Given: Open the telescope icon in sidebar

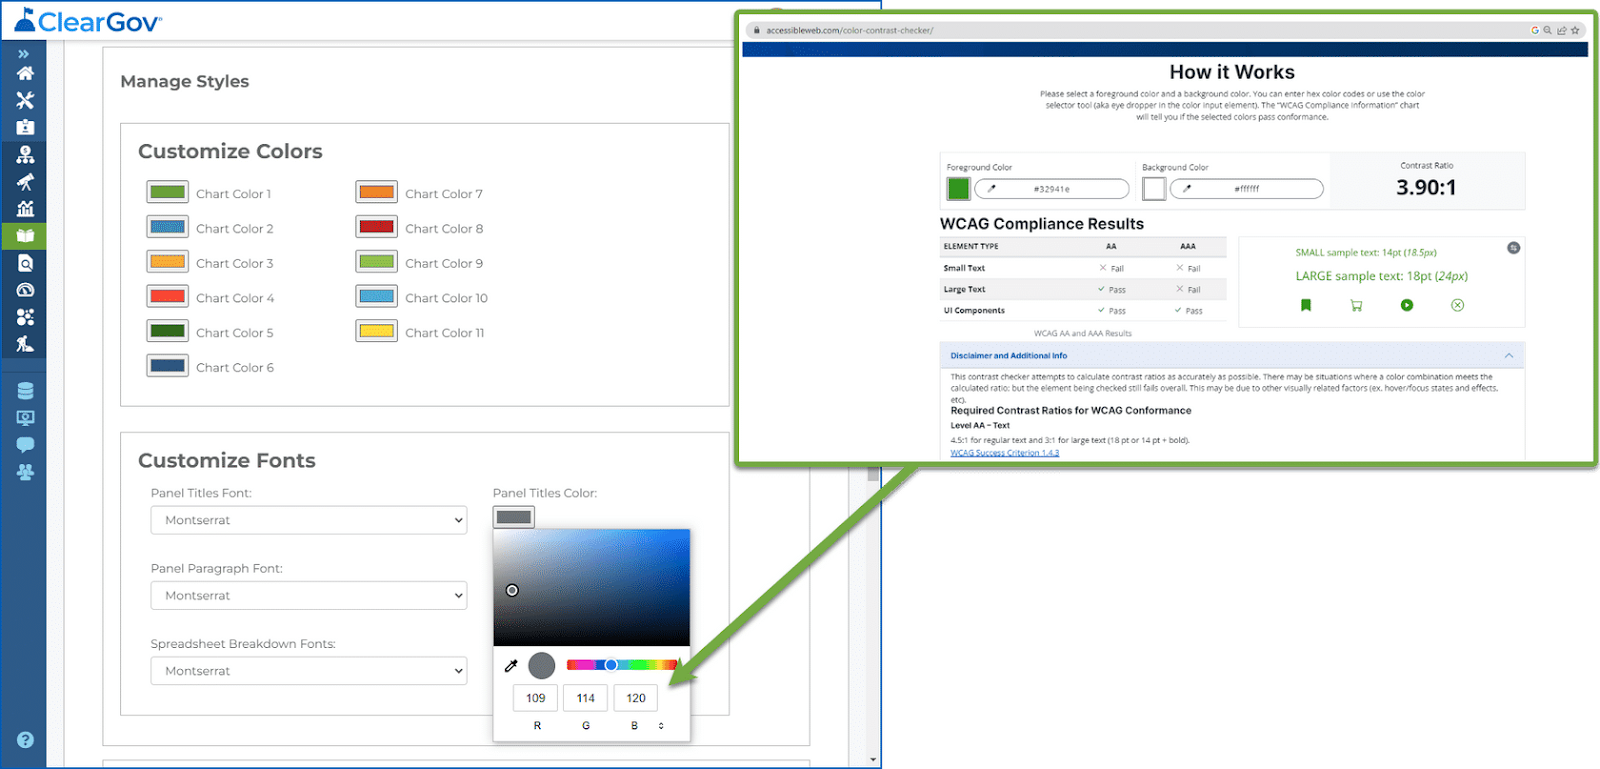Looking at the screenshot, I should [25, 181].
